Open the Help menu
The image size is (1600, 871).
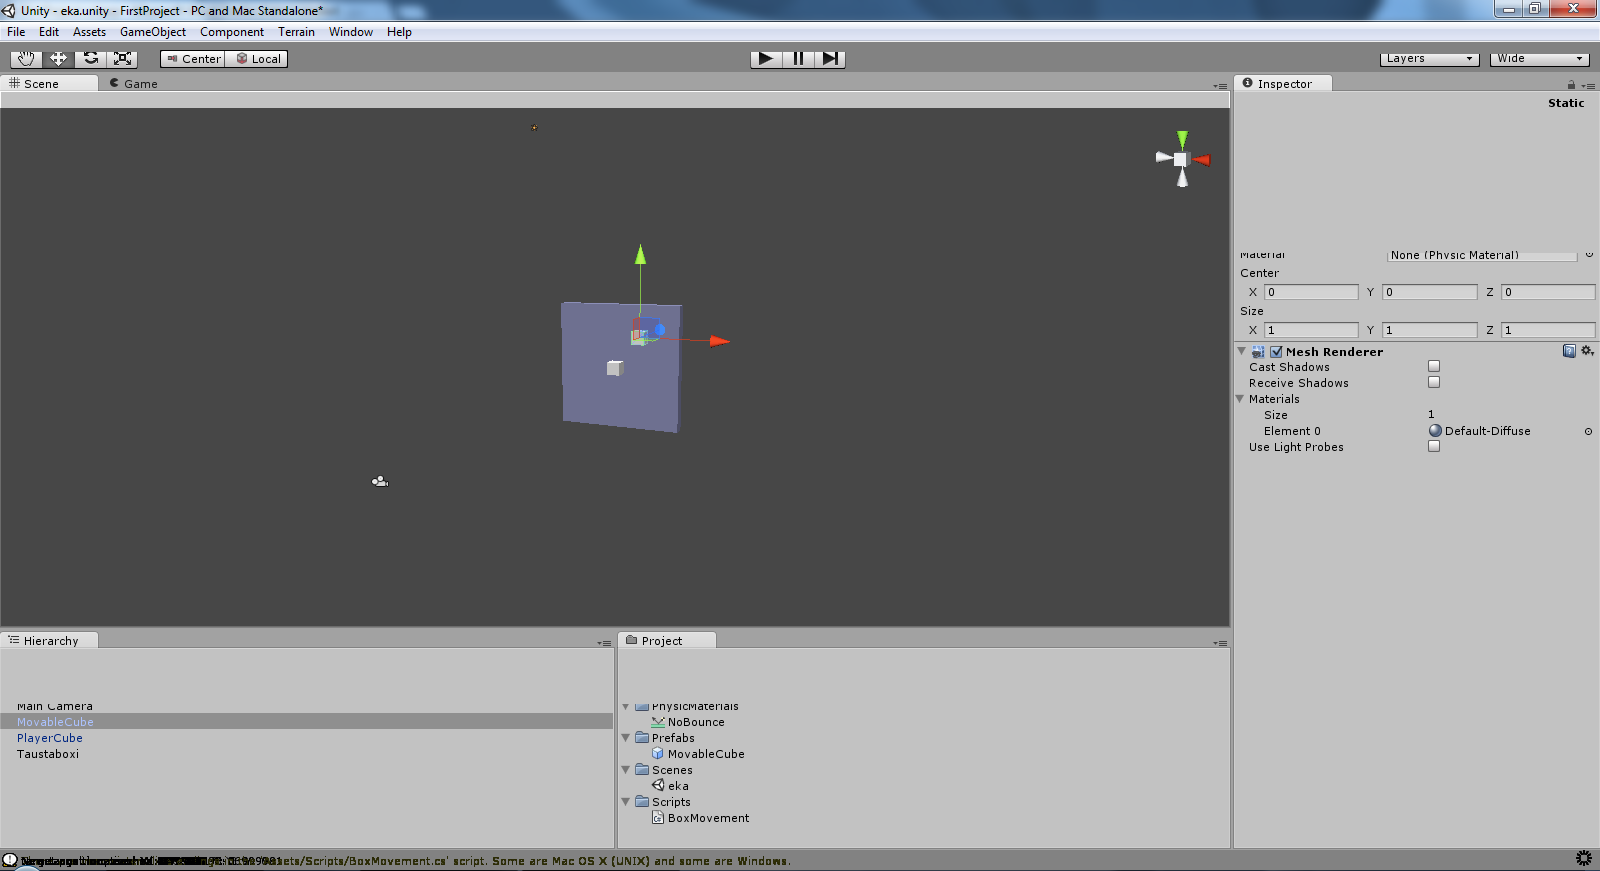point(399,32)
